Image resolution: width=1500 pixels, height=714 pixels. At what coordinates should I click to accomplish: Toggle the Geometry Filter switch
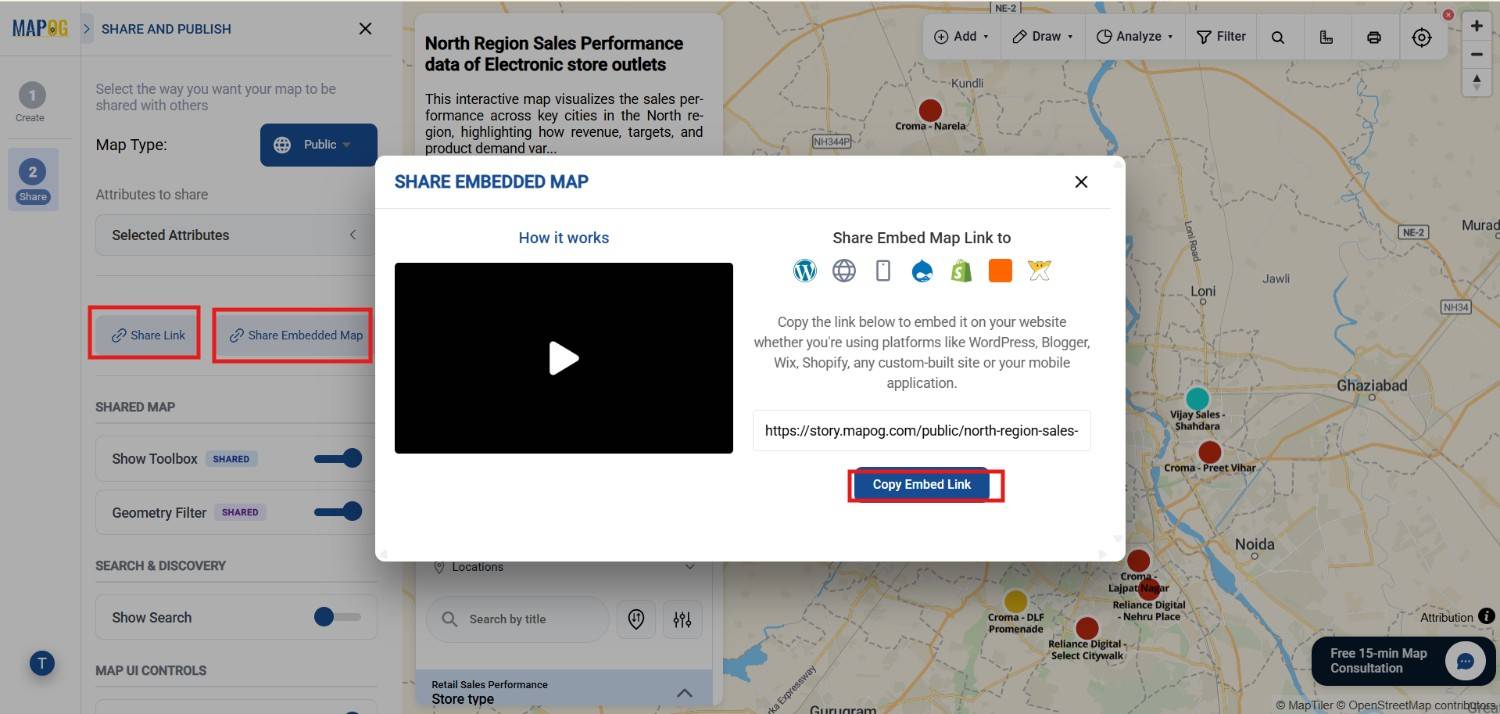point(338,512)
